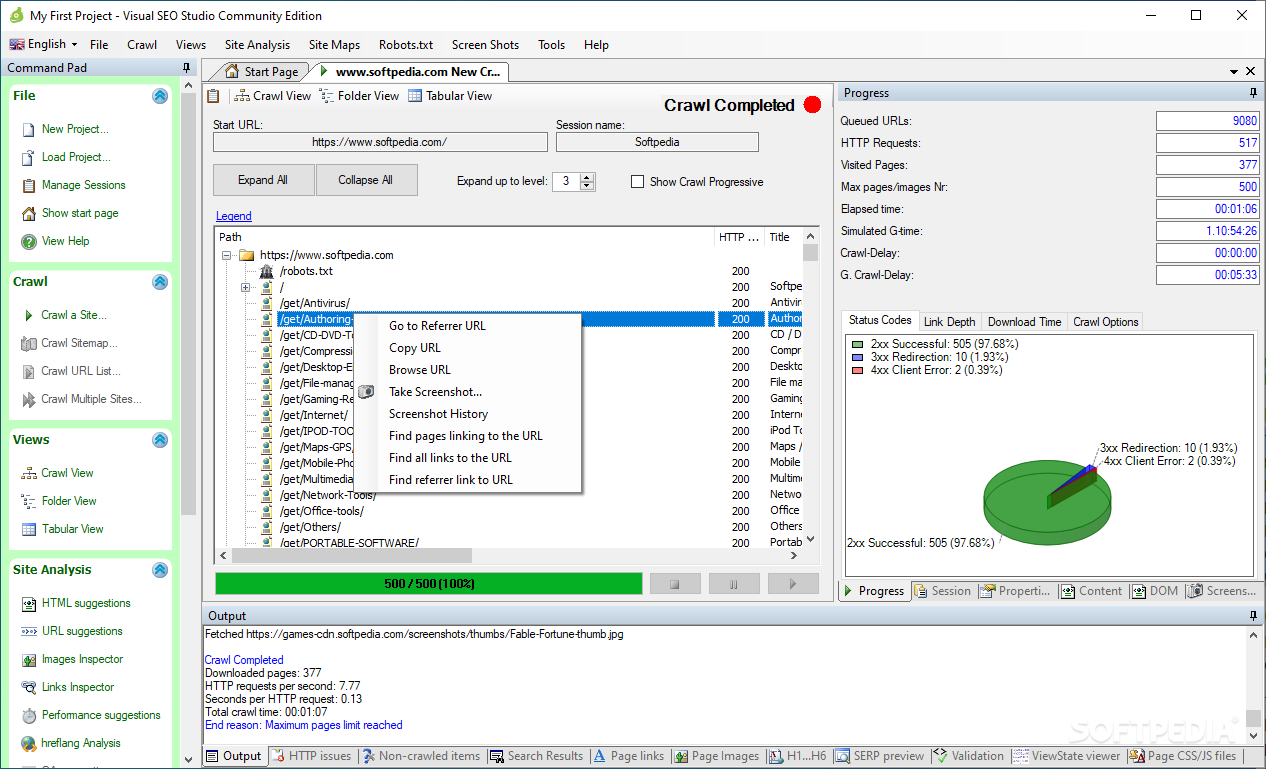Collapse the Views section in Command Pad
Image resolution: width=1266 pixels, height=769 pixels.
160,440
